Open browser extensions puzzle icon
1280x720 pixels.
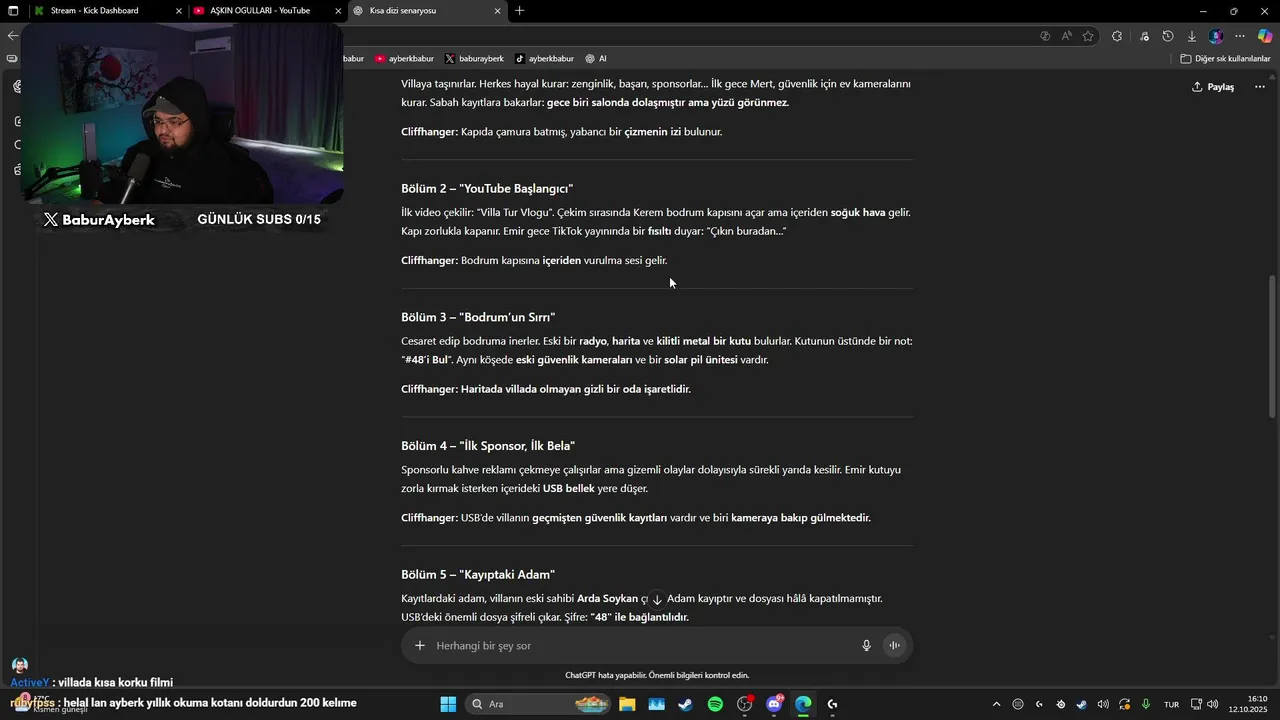click(x=1117, y=36)
